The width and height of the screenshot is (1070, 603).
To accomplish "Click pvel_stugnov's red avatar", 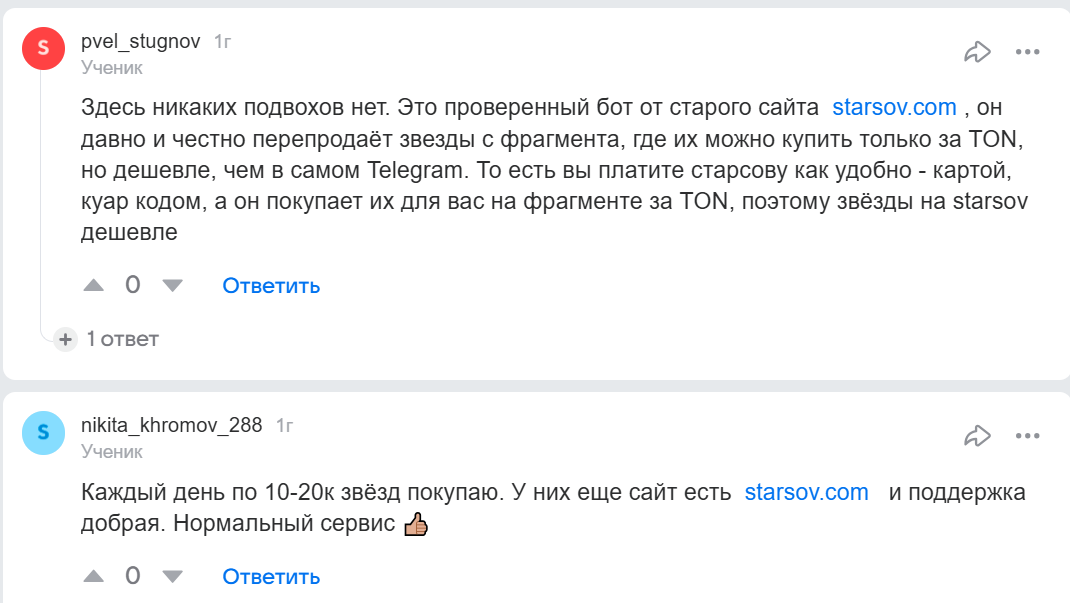I will [43, 48].
